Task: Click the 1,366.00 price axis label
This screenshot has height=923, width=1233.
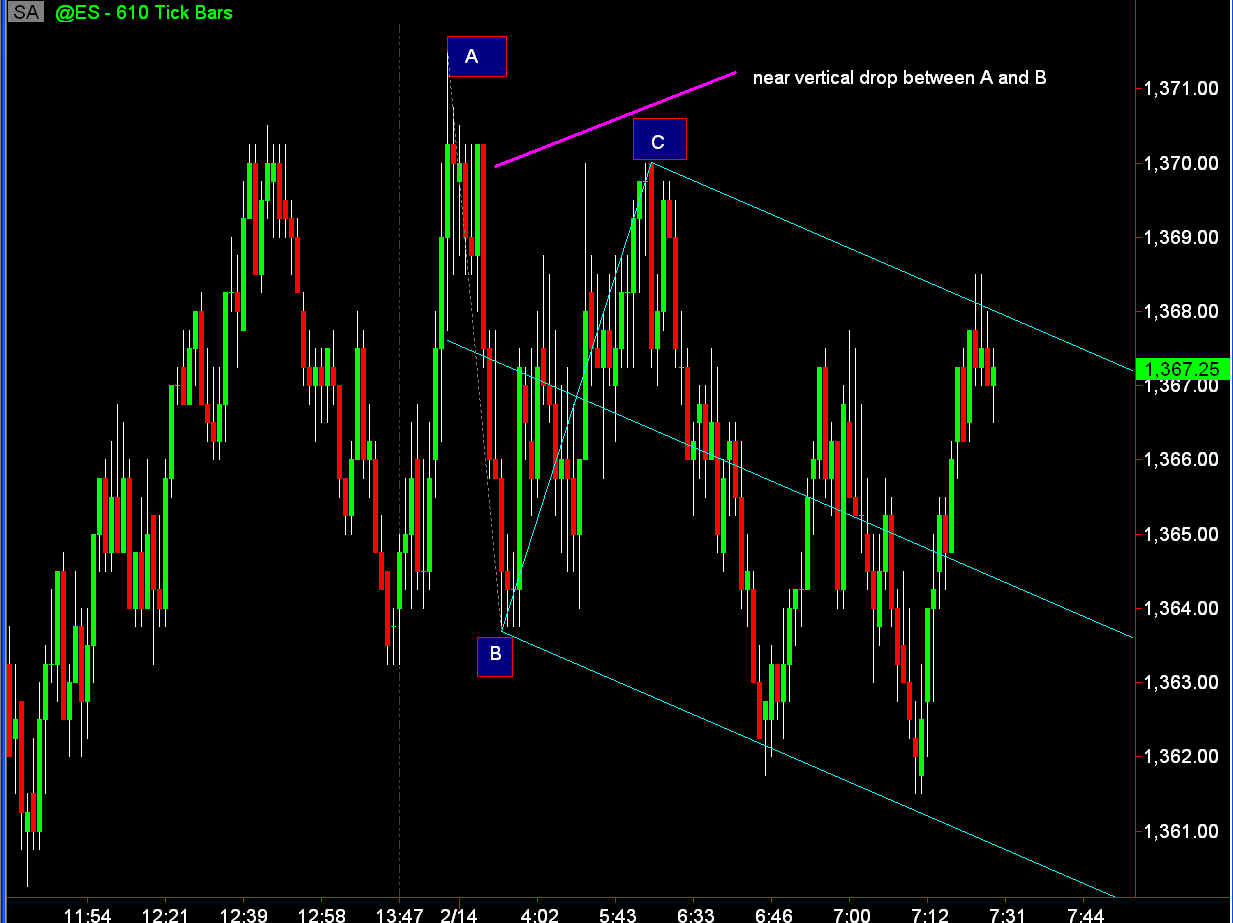Action: click(1181, 460)
